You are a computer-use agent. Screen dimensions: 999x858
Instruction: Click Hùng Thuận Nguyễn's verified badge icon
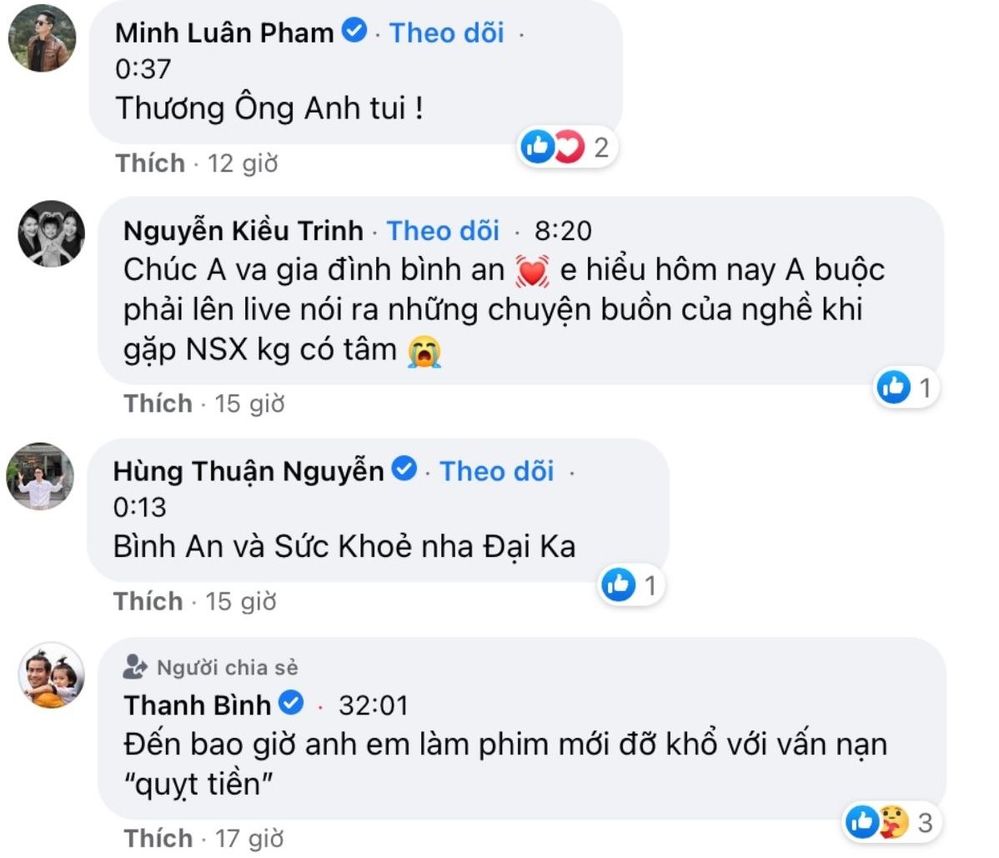click(403, 469)
